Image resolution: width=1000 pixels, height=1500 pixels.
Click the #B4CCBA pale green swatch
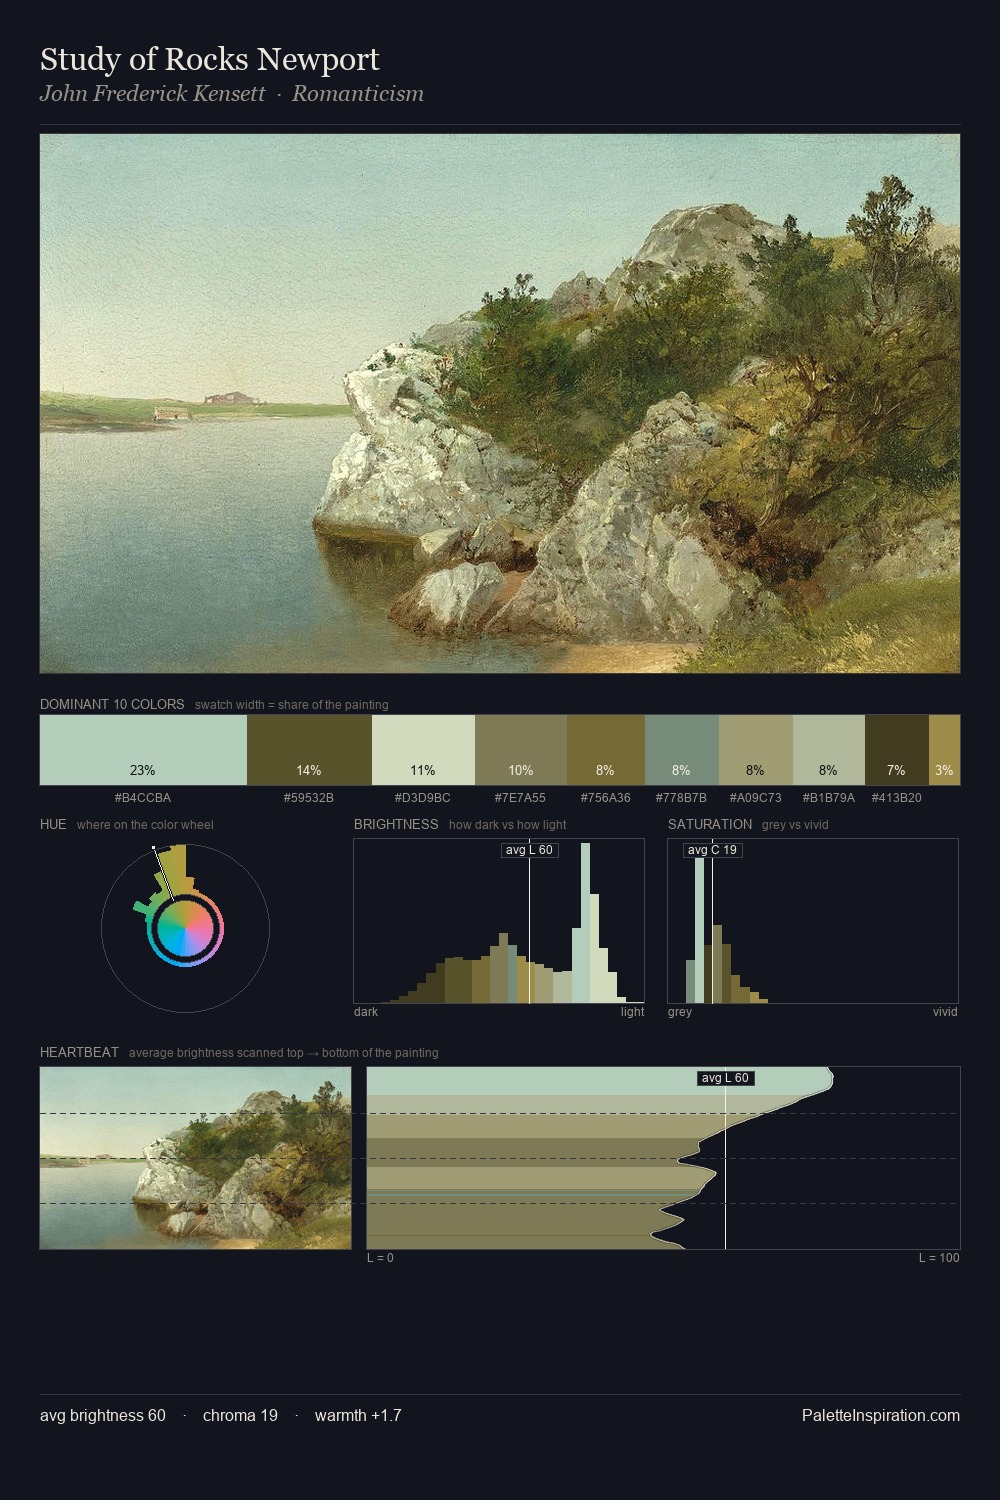pos(143,750)
